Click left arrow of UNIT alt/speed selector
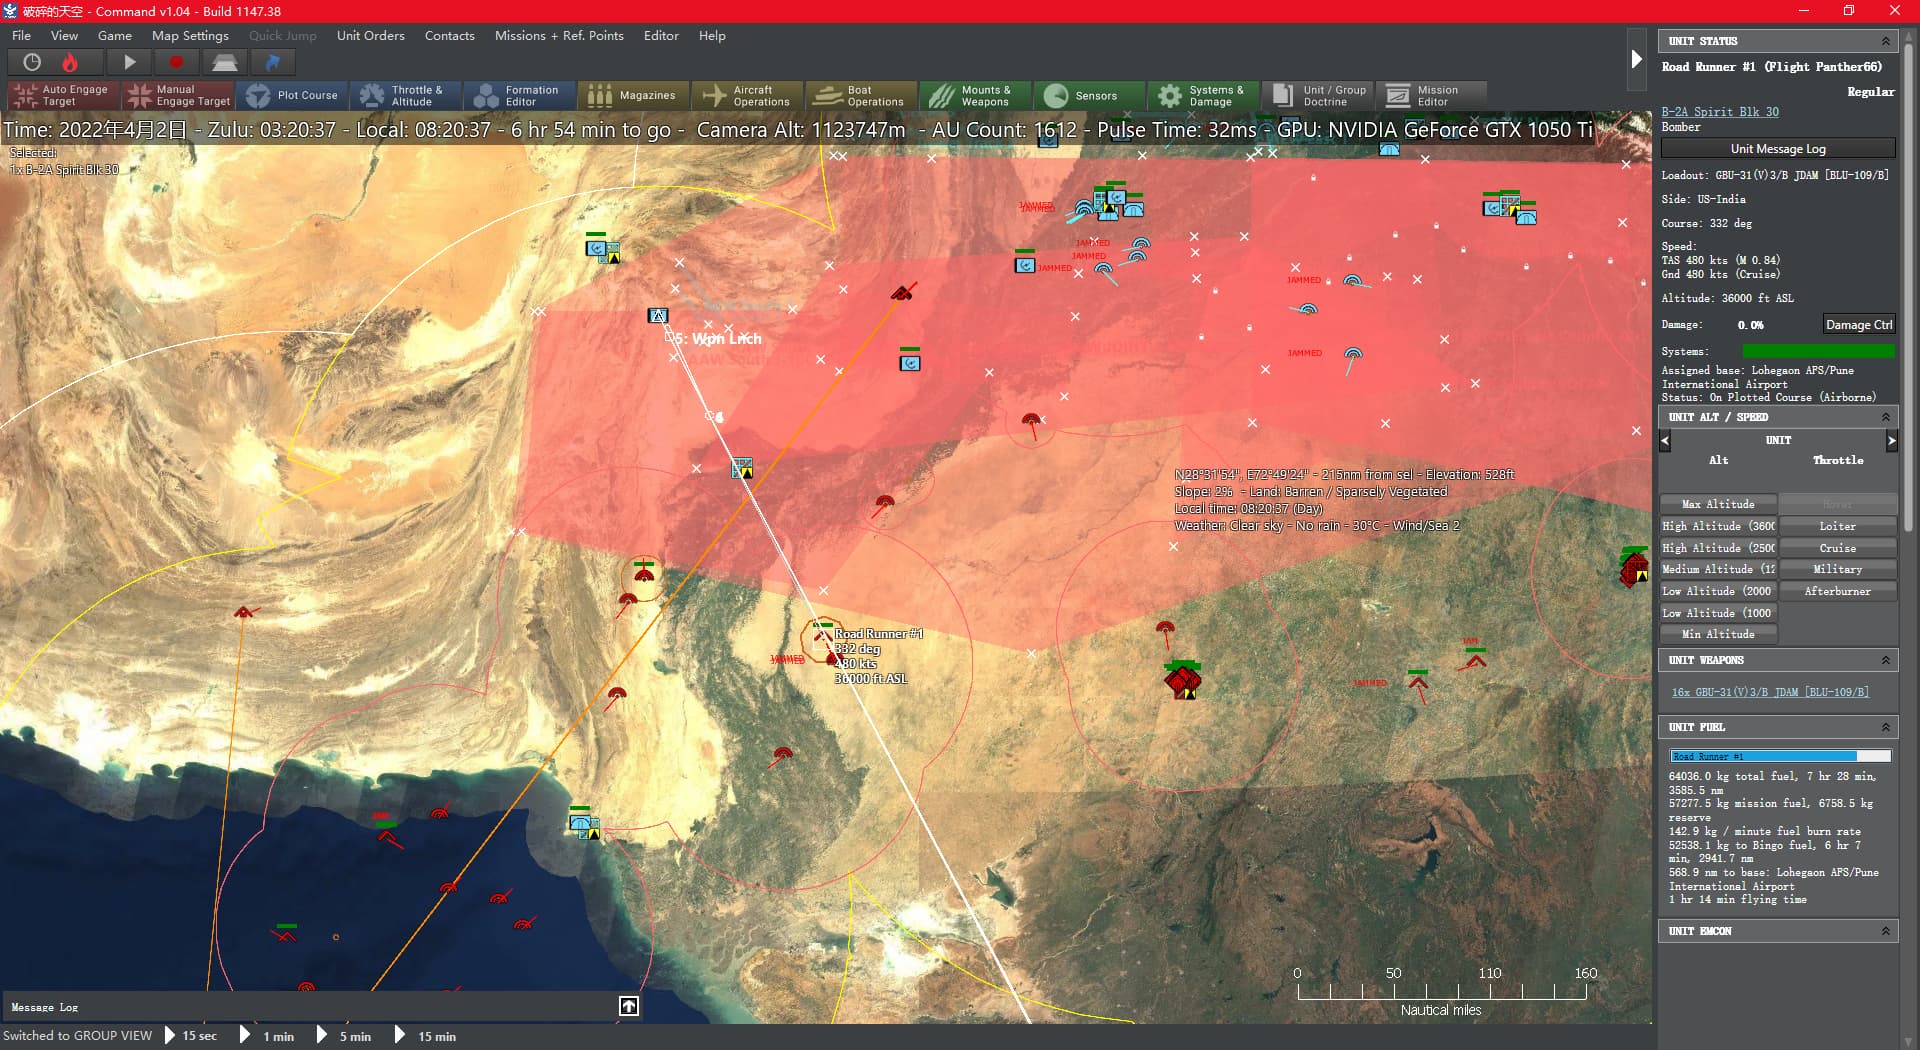This screenshot has width=1920, height=1050. click(x=1665, y=440)
